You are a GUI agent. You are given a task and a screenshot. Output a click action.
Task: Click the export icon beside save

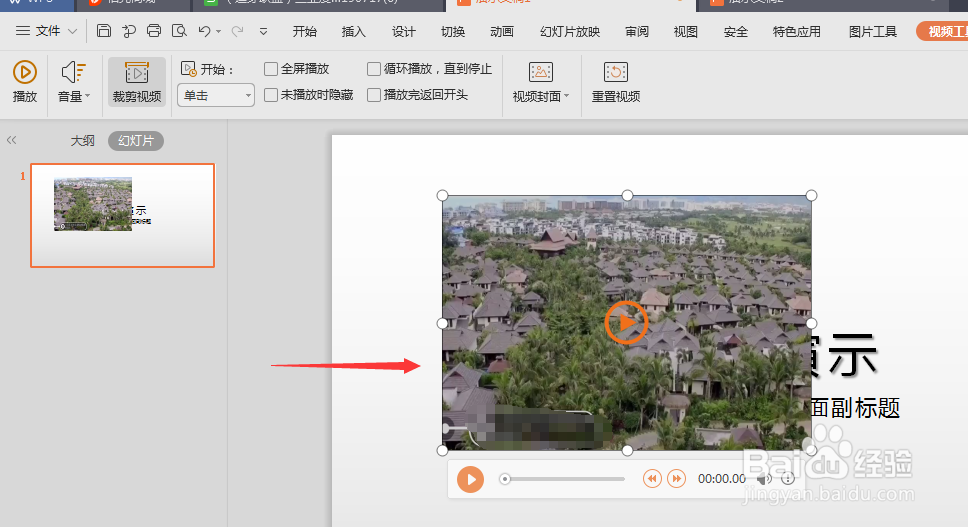tap(129, 31)
